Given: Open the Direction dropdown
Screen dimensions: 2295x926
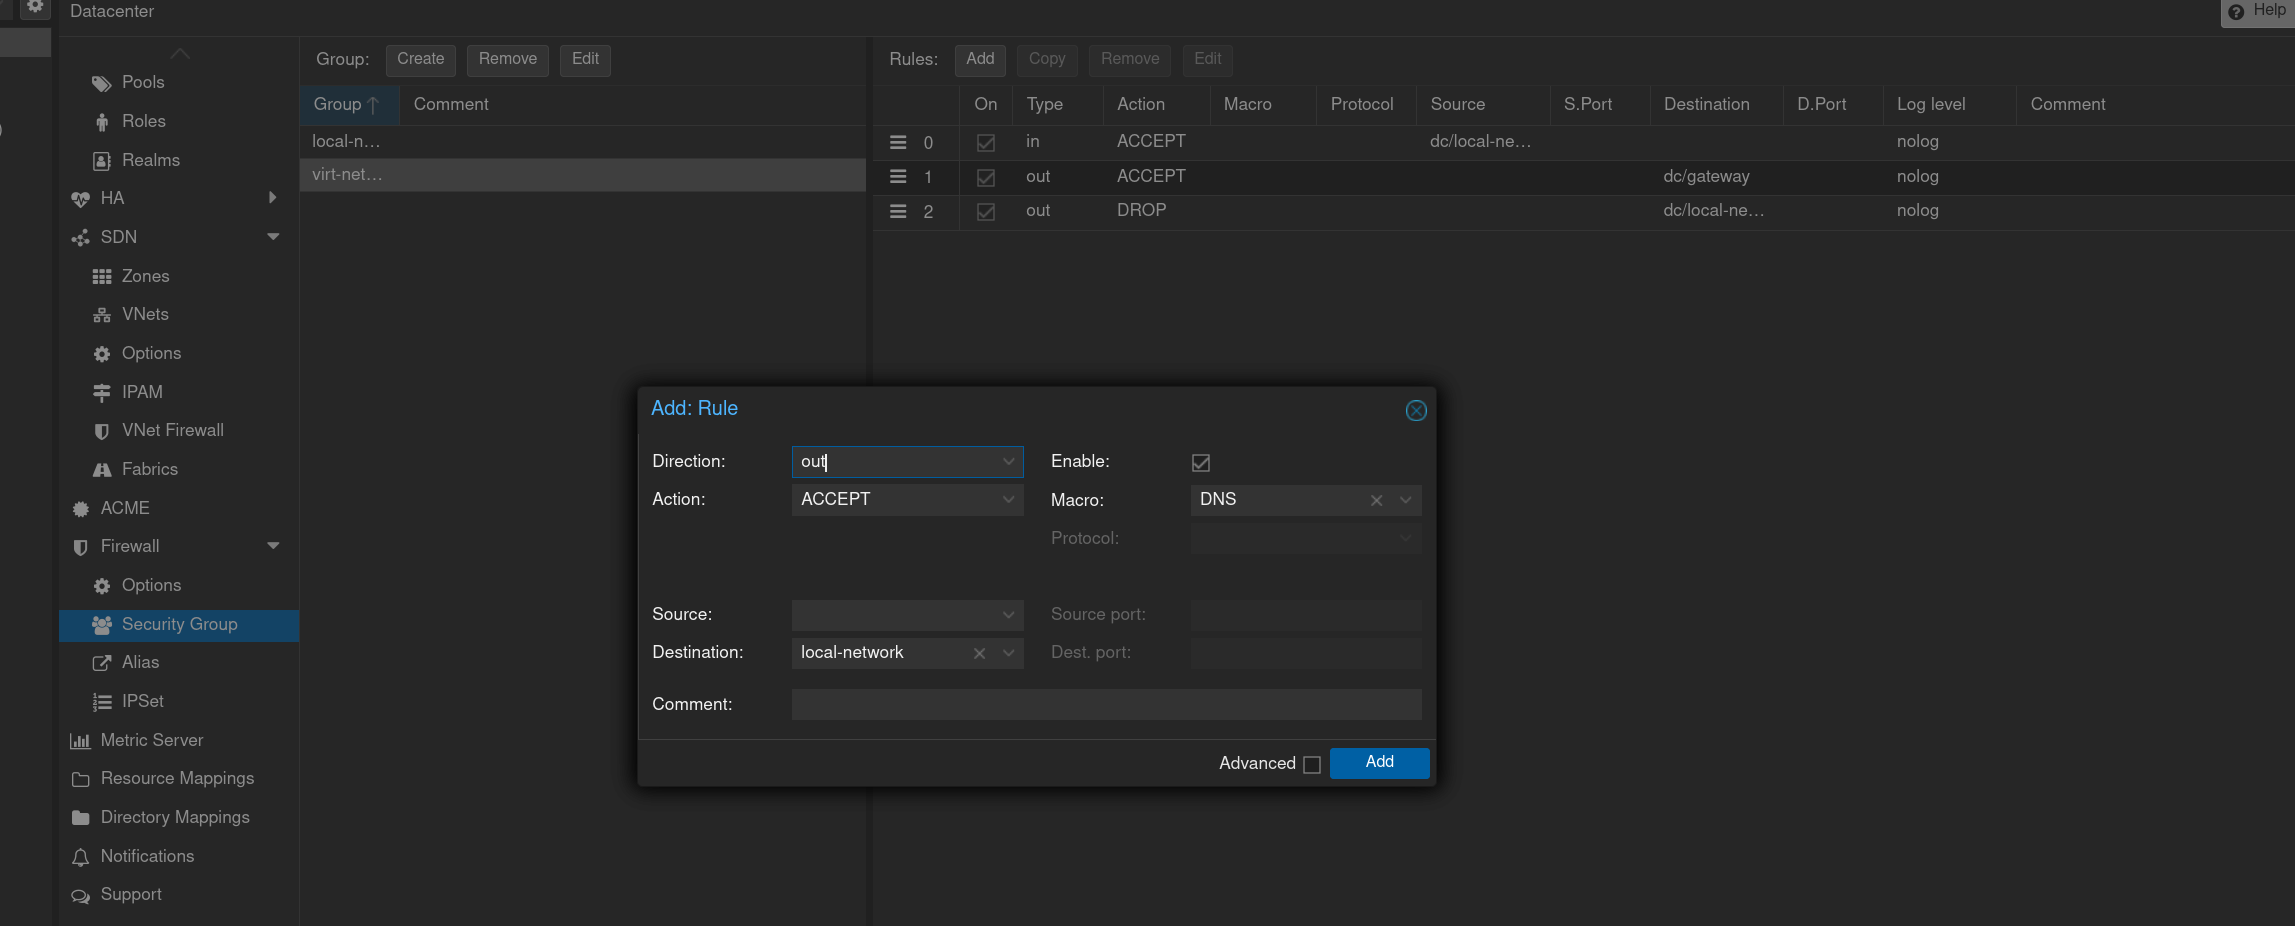Looking at the screenshot, I should 1008,461.
